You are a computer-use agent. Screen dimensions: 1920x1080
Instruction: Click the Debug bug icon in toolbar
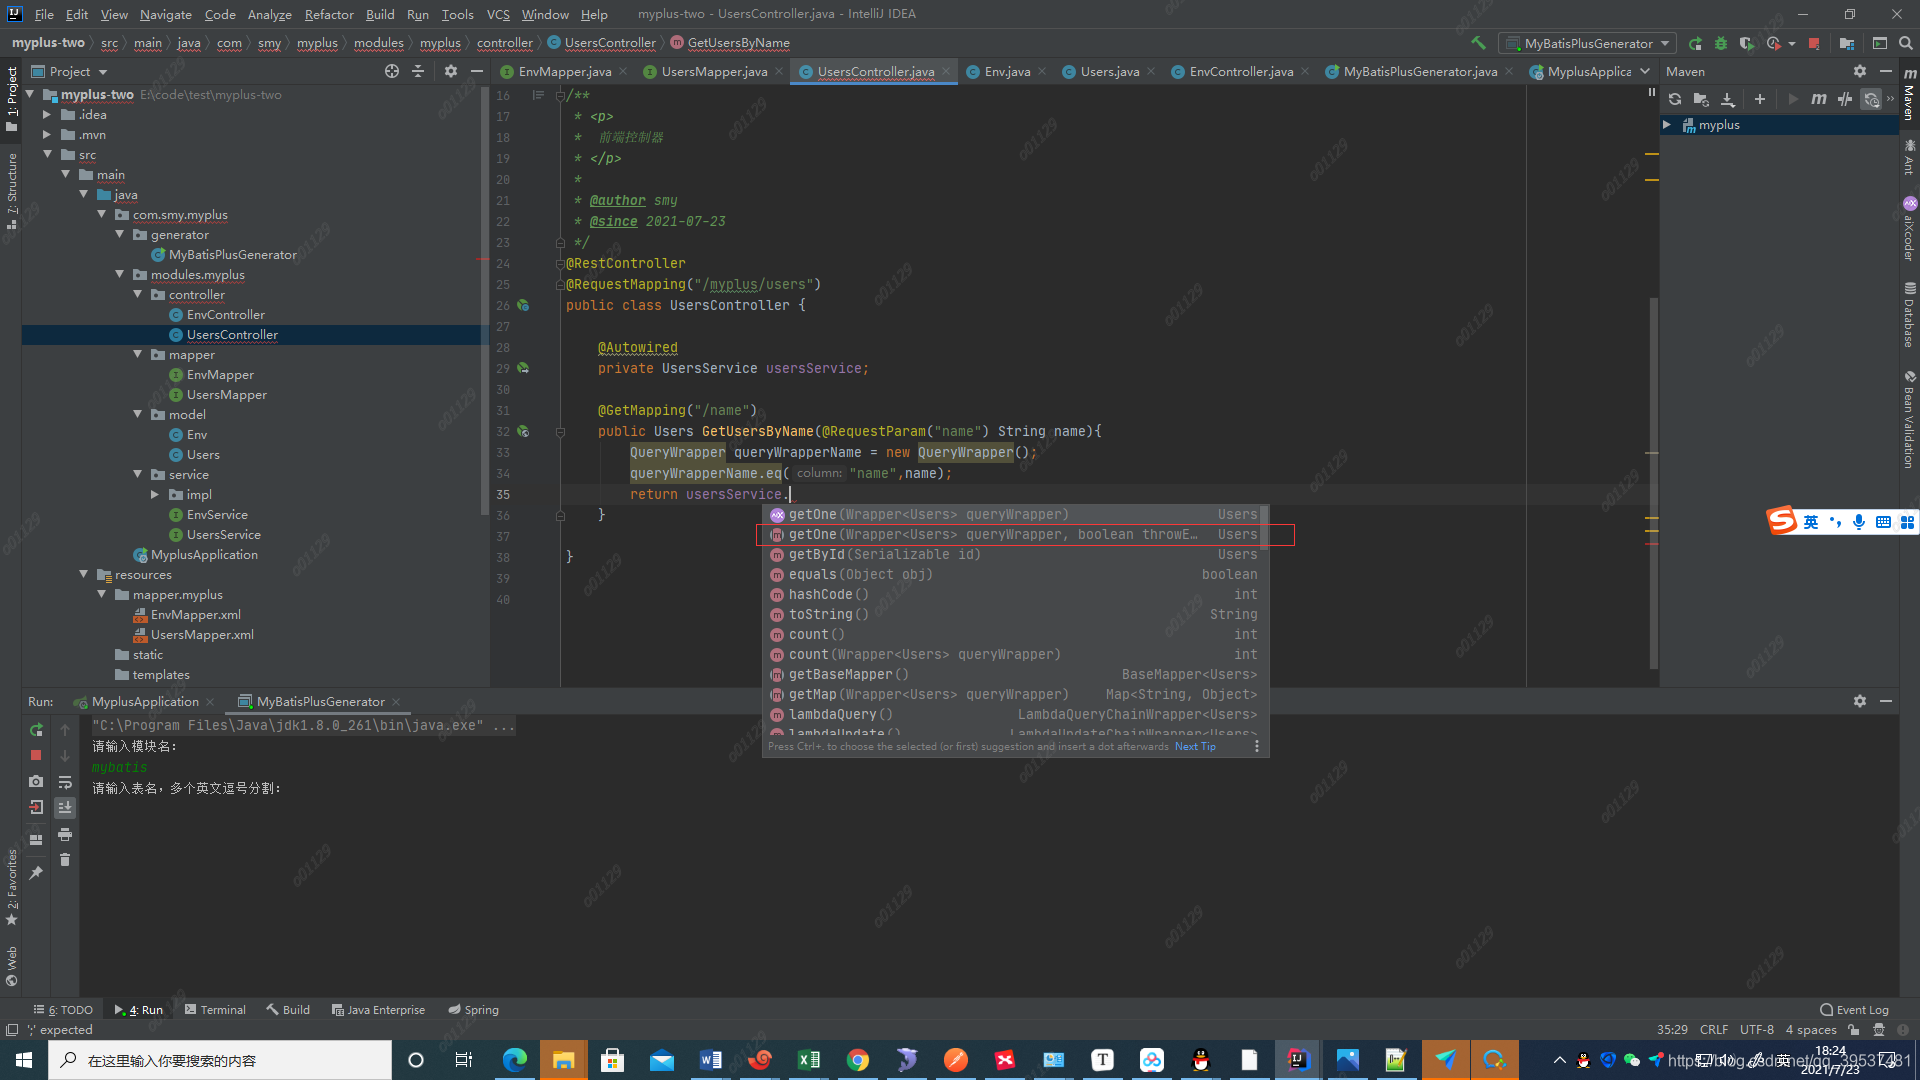1721,43
